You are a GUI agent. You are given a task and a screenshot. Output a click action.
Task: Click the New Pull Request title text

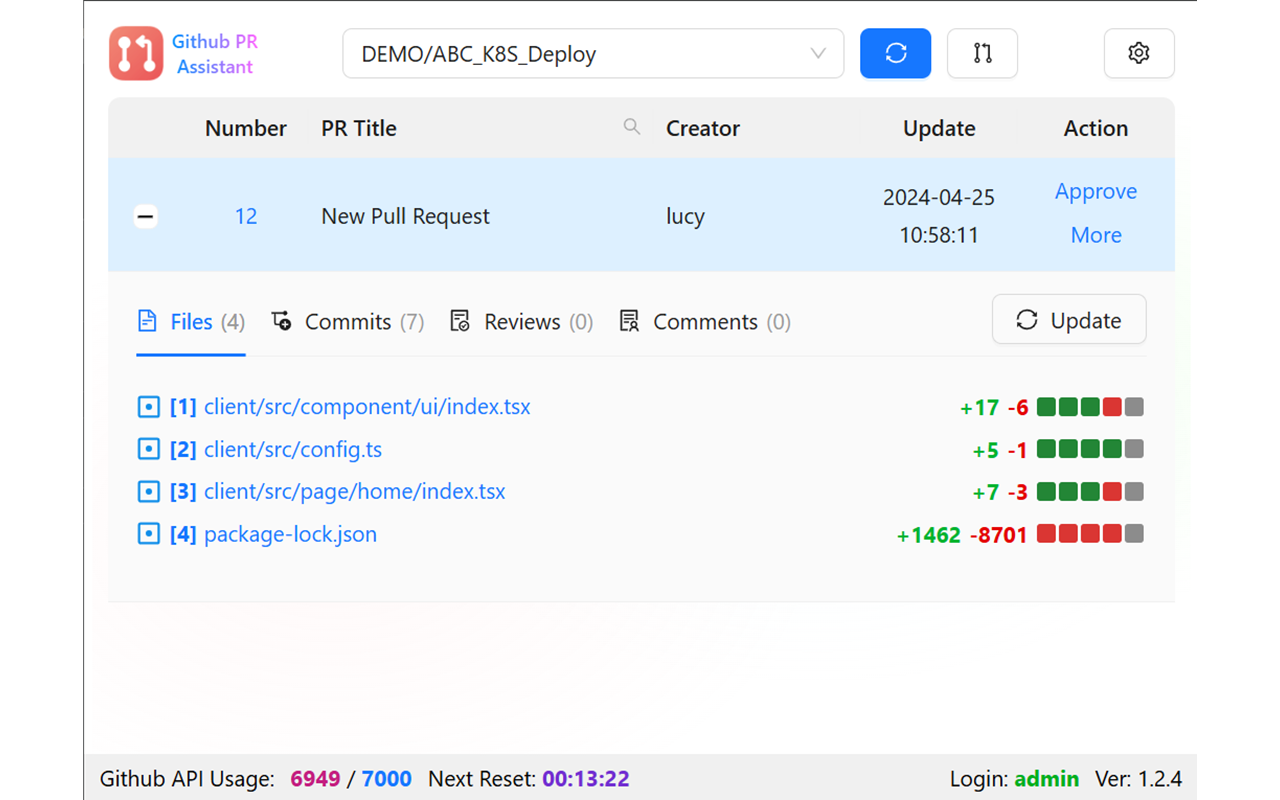405,216
